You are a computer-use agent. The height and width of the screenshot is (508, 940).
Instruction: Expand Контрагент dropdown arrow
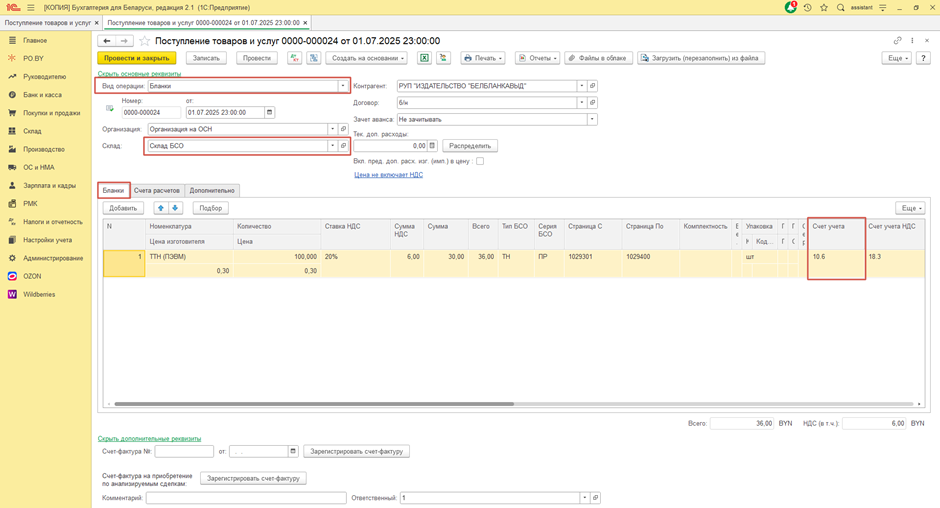(582, 86)
